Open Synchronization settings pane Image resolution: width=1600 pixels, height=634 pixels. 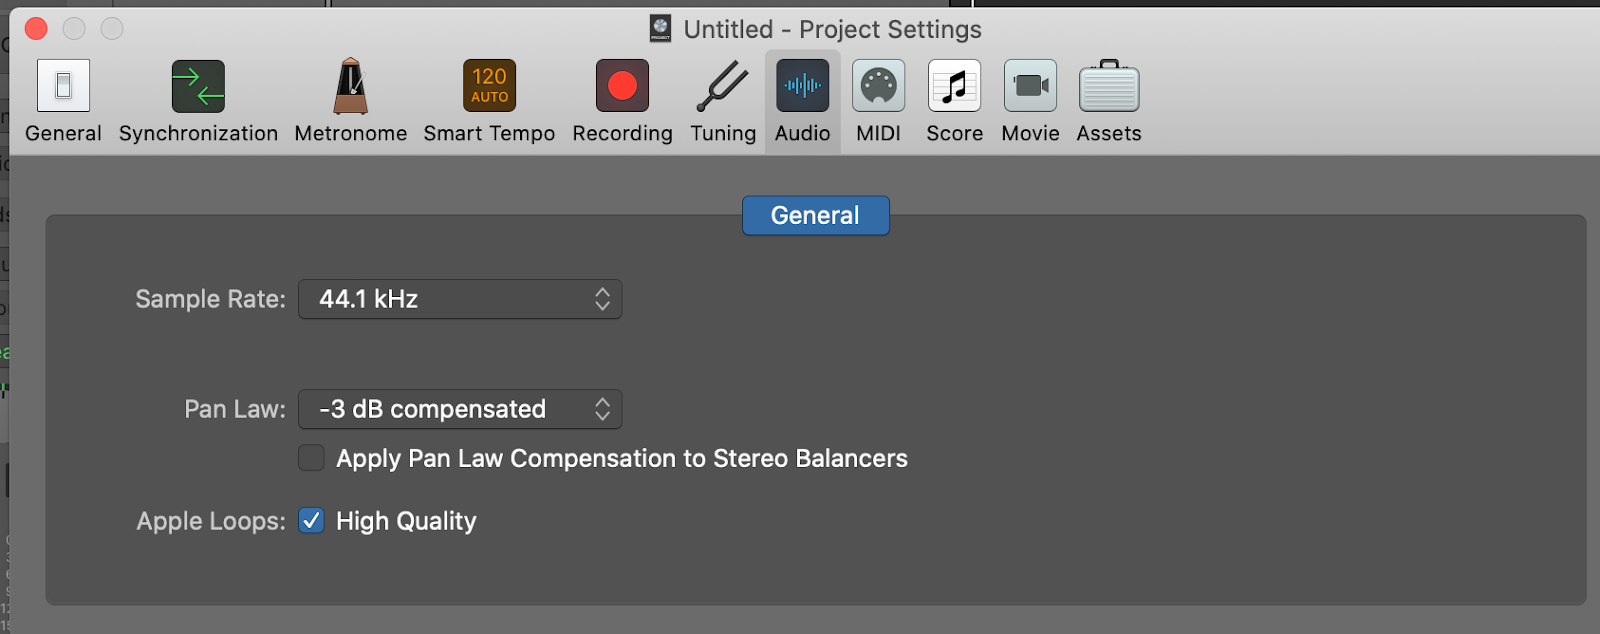click(198, 86)
